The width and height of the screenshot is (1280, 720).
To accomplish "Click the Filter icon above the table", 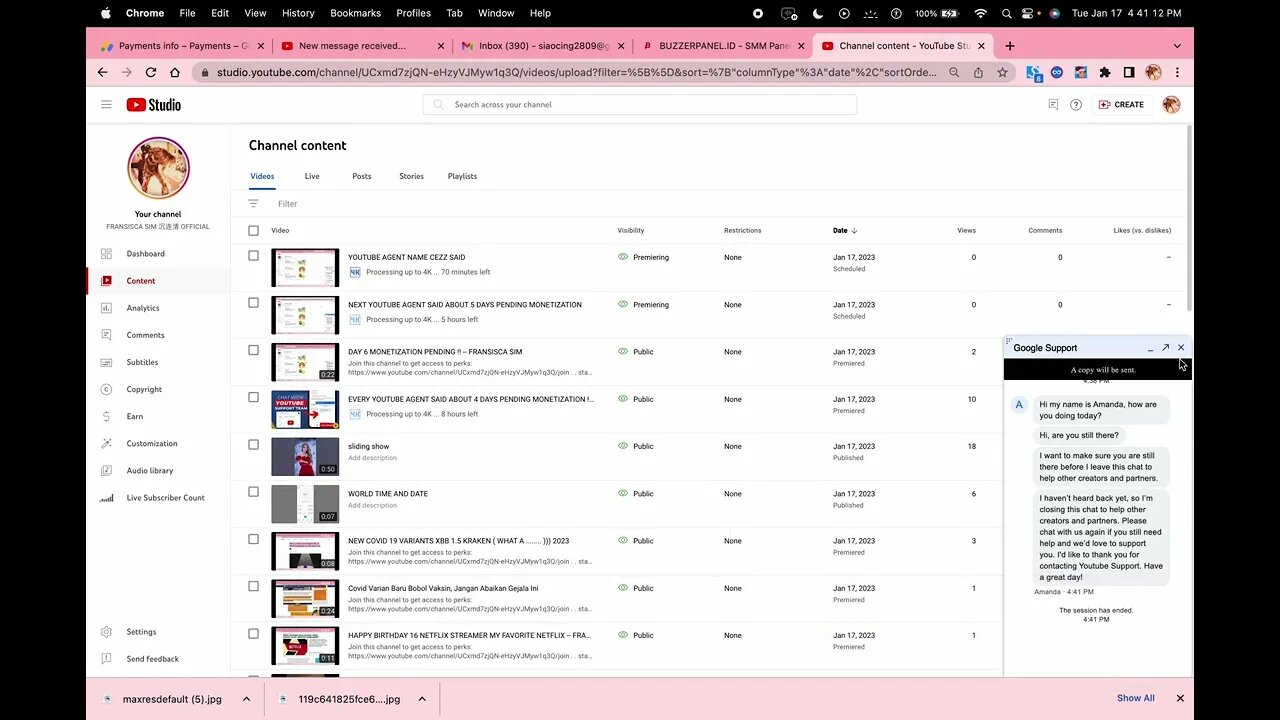I will (x=253, y=203).
